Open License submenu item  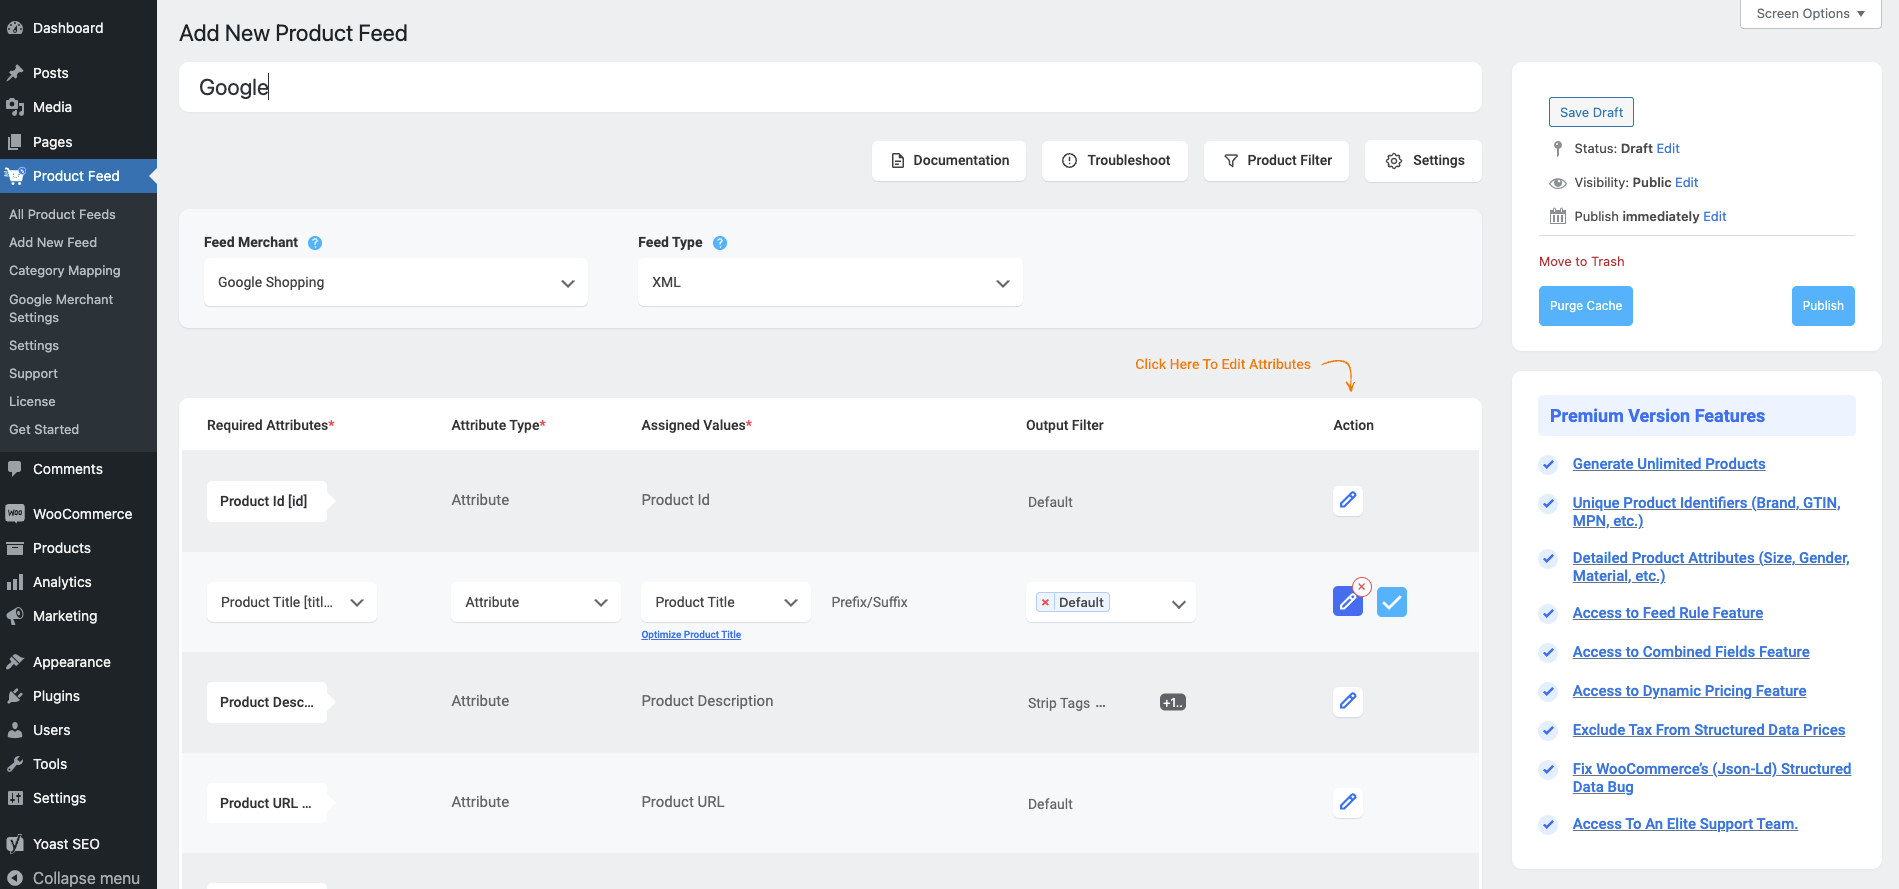tap(32, 401)
